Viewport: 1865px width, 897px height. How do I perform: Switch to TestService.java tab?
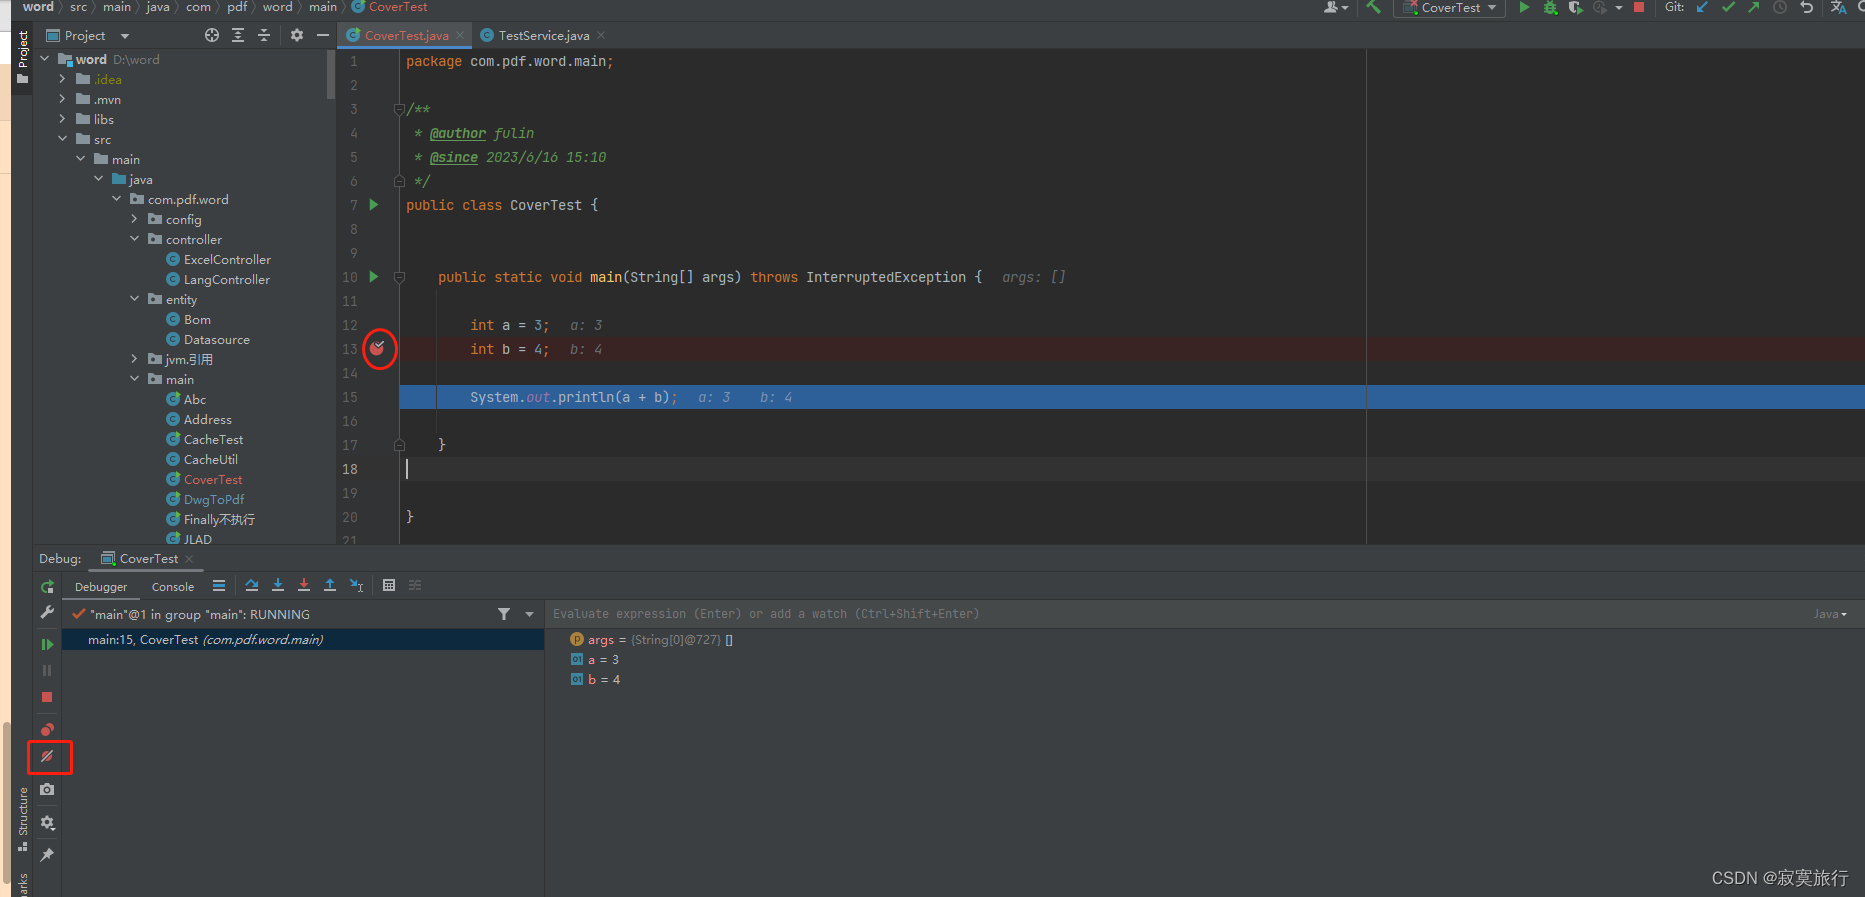coord(543,35)
